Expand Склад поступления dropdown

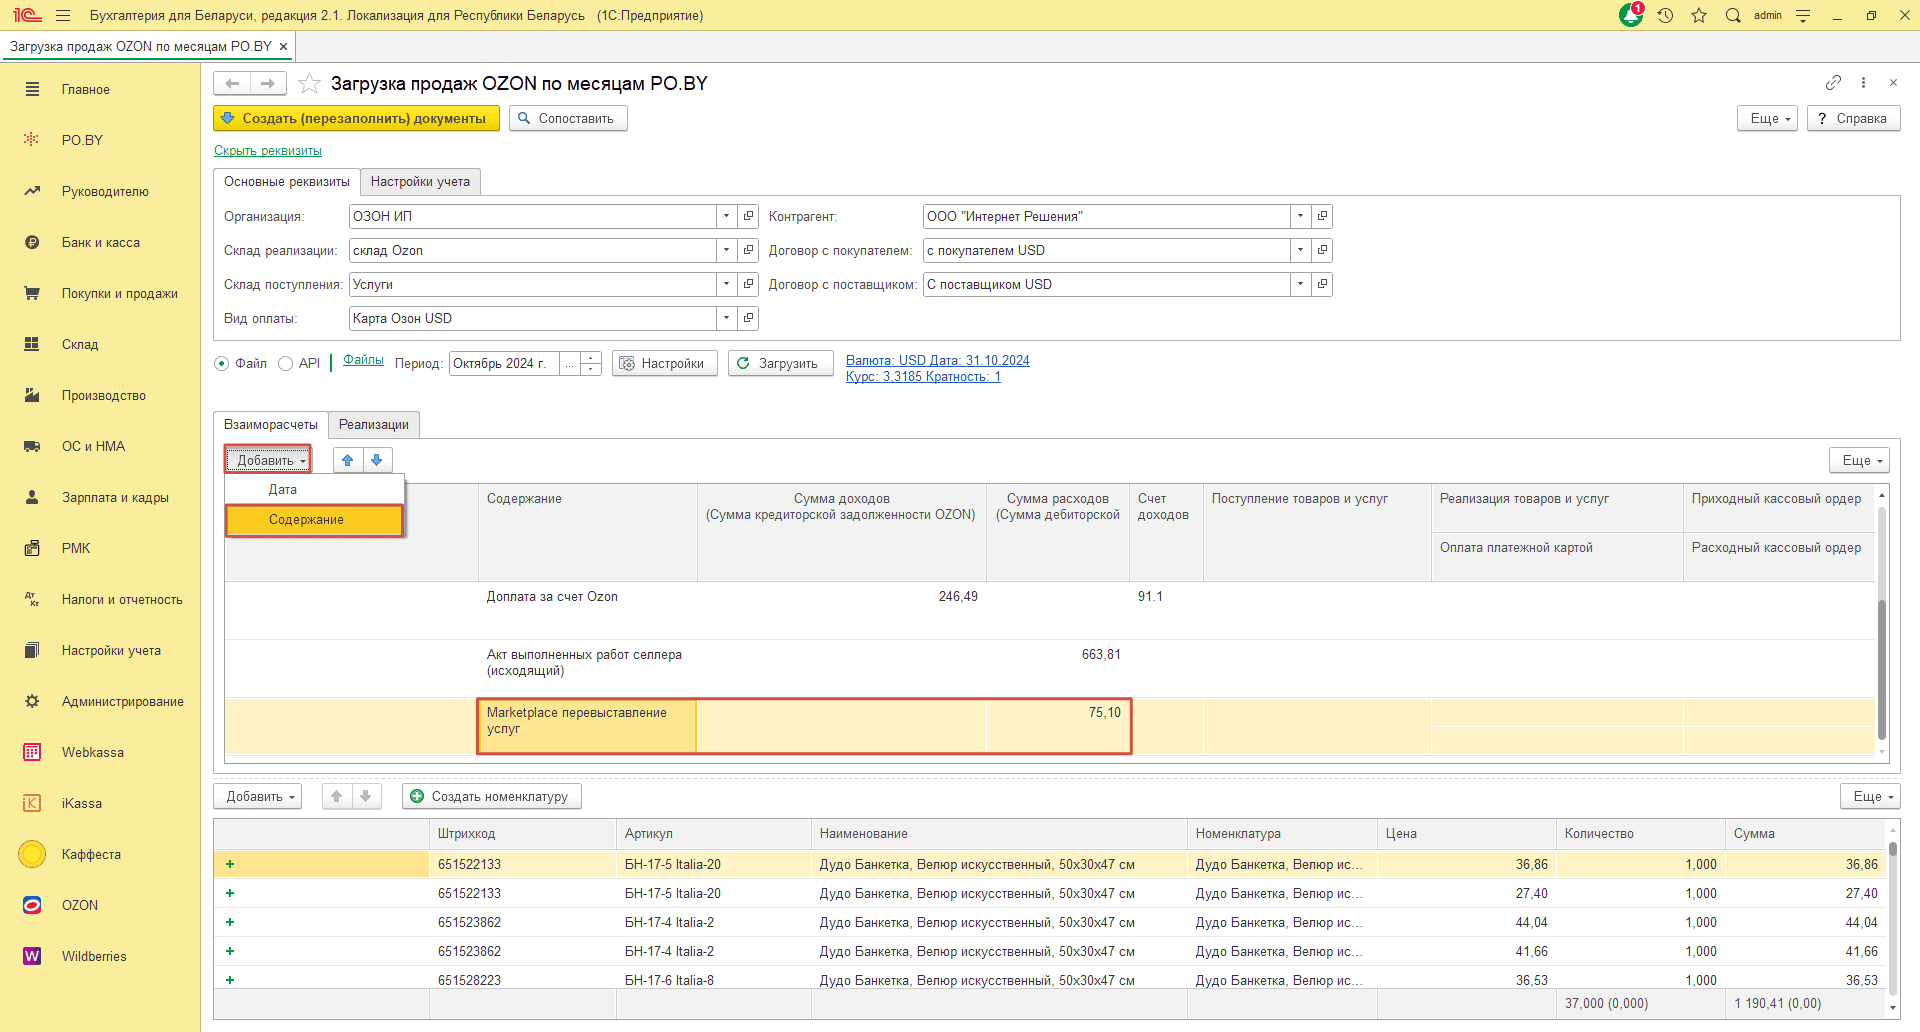coord(727,284)
